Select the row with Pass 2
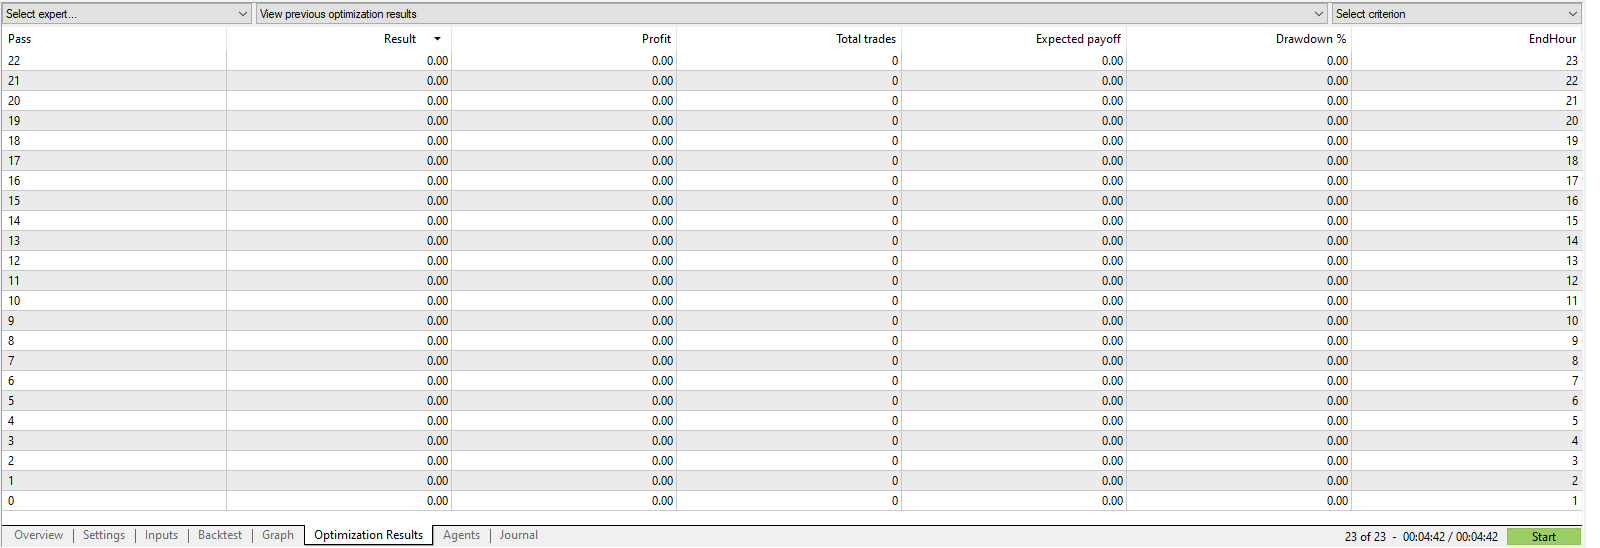The width and height of the screenshot is (1600, 548). 791,461
